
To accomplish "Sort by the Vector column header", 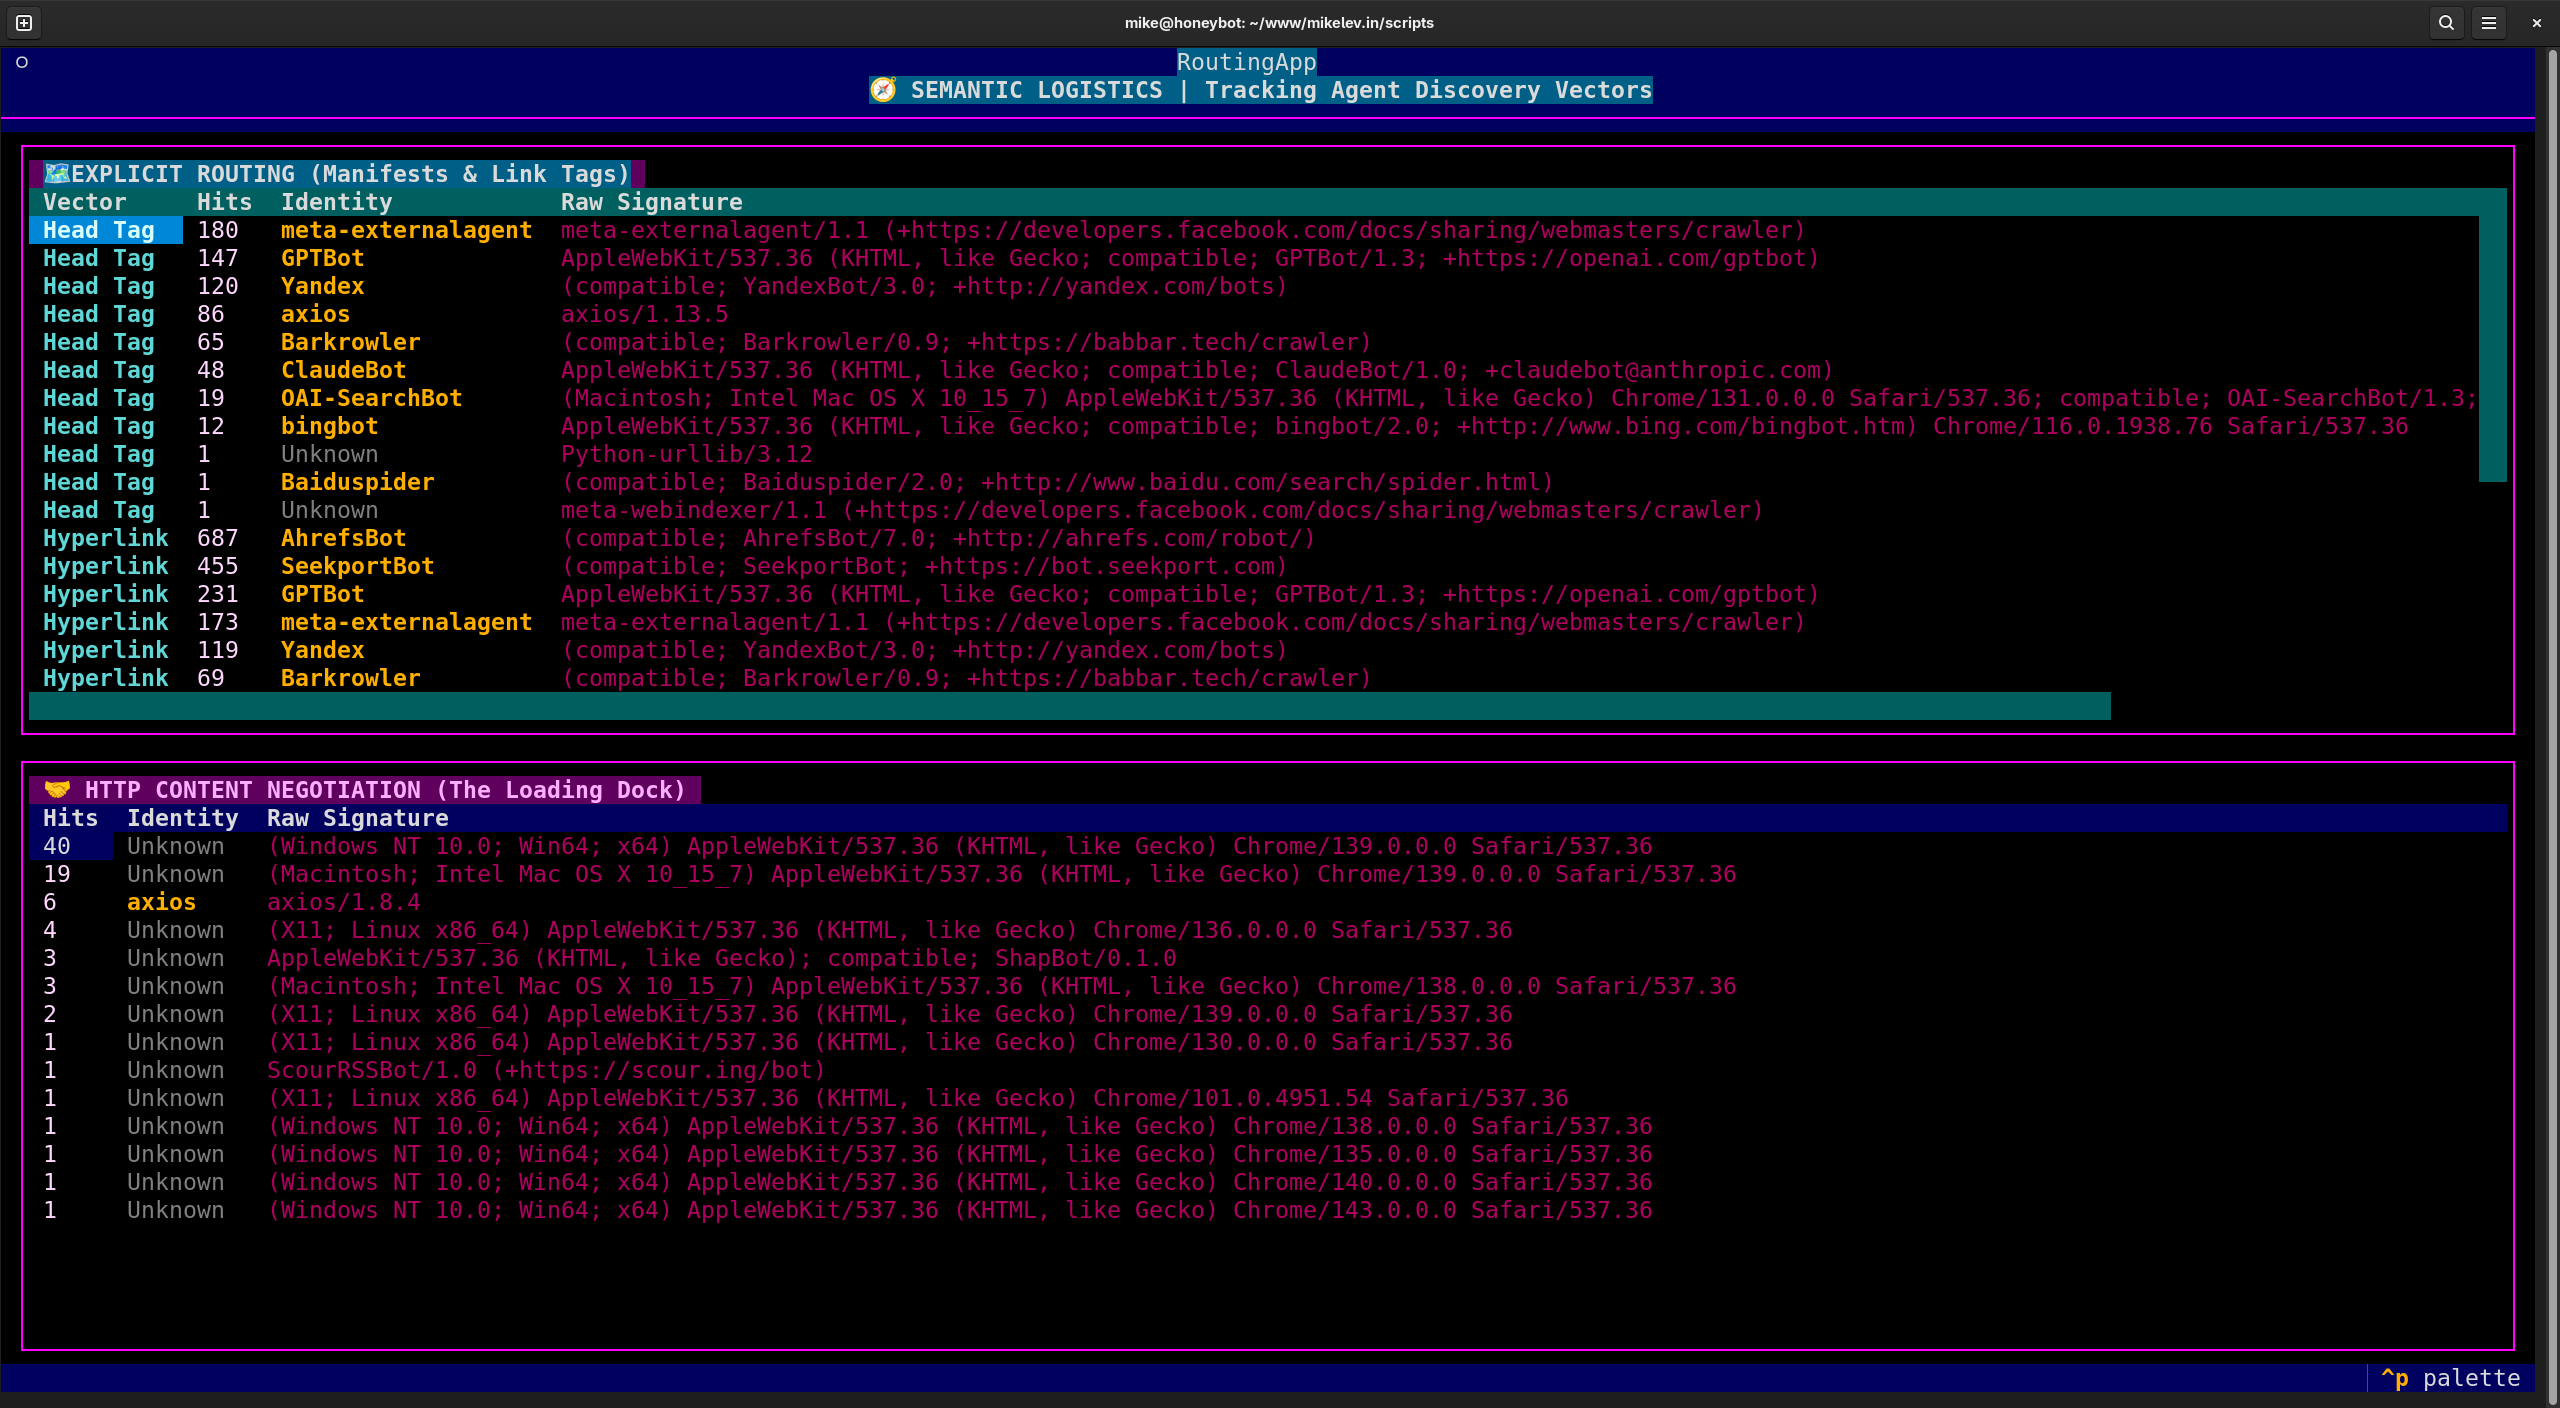I will 85,202.
